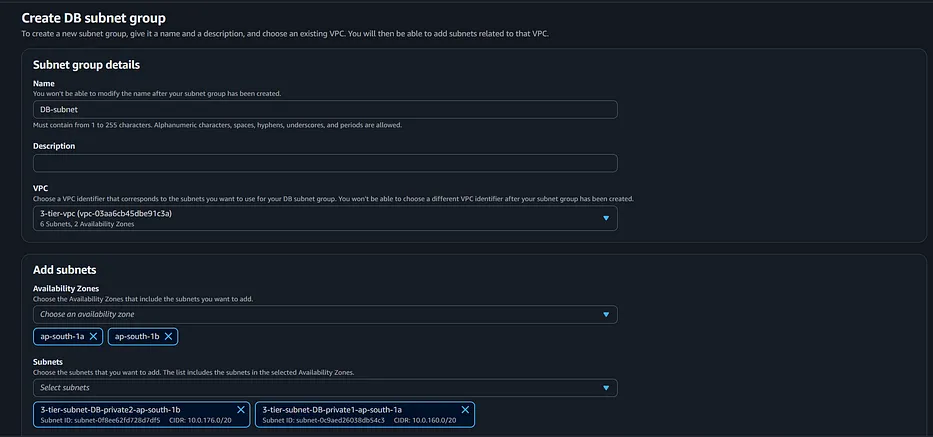Select the ap-south-1b chip label
933x437 pixels.
137,336
